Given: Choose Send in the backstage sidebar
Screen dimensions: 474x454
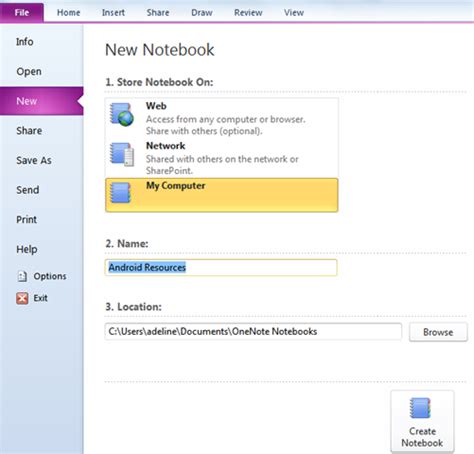Looking at the screenshot, I should point(28,190).
